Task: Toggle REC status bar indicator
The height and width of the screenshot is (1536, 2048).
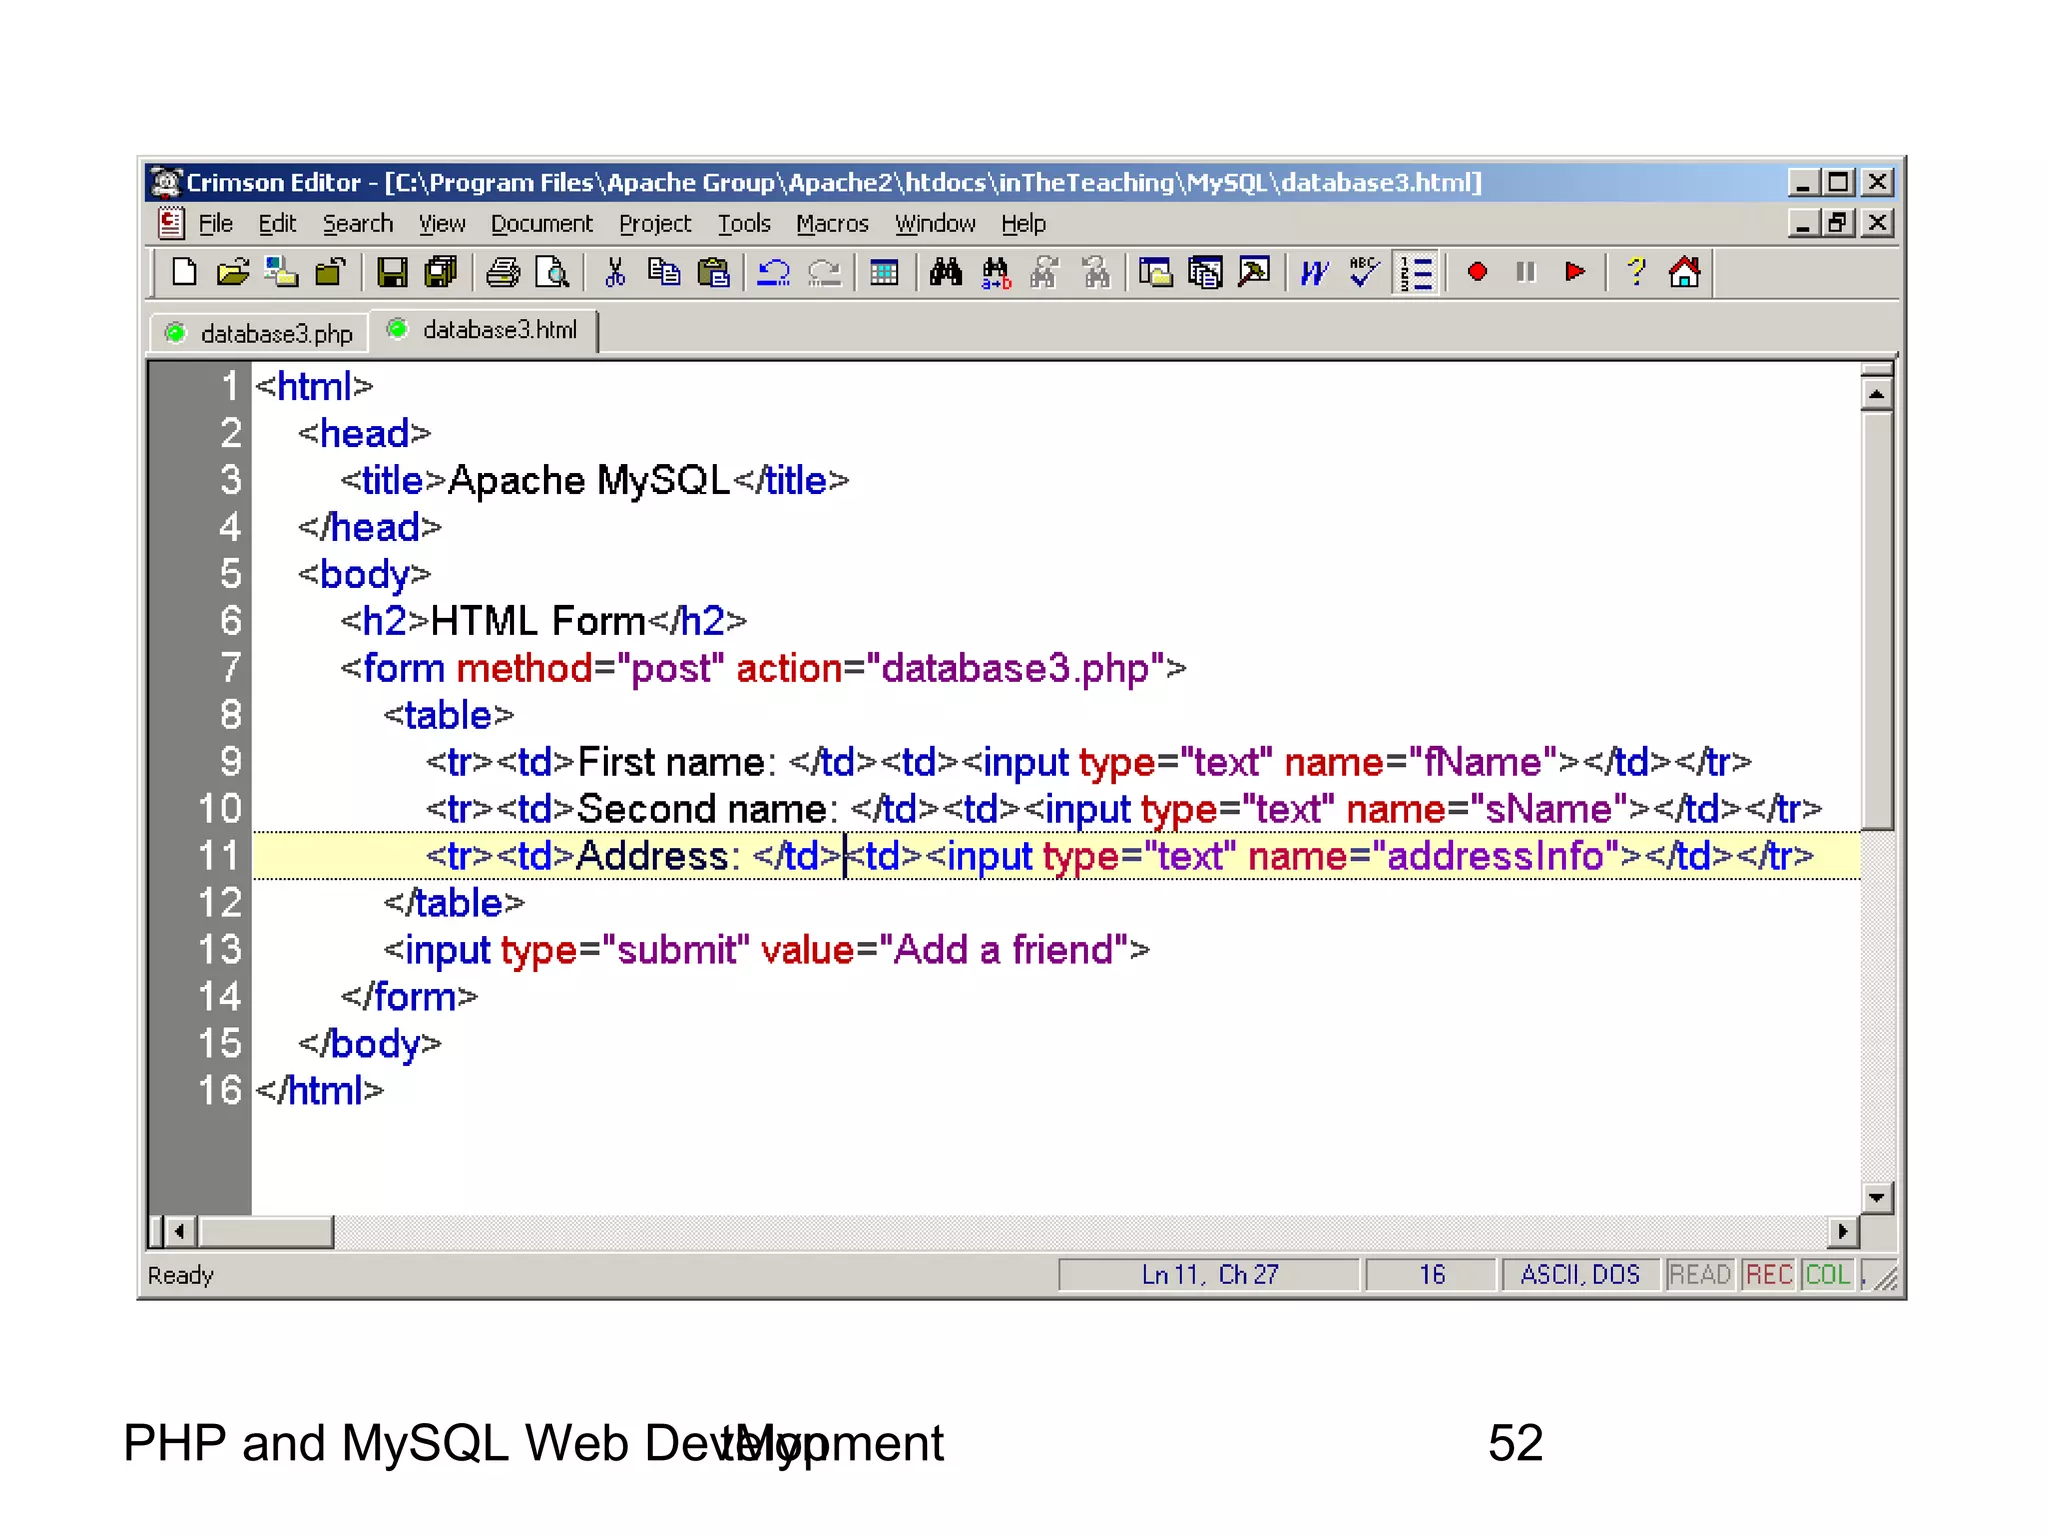Action: [x=1768, y=1275]
